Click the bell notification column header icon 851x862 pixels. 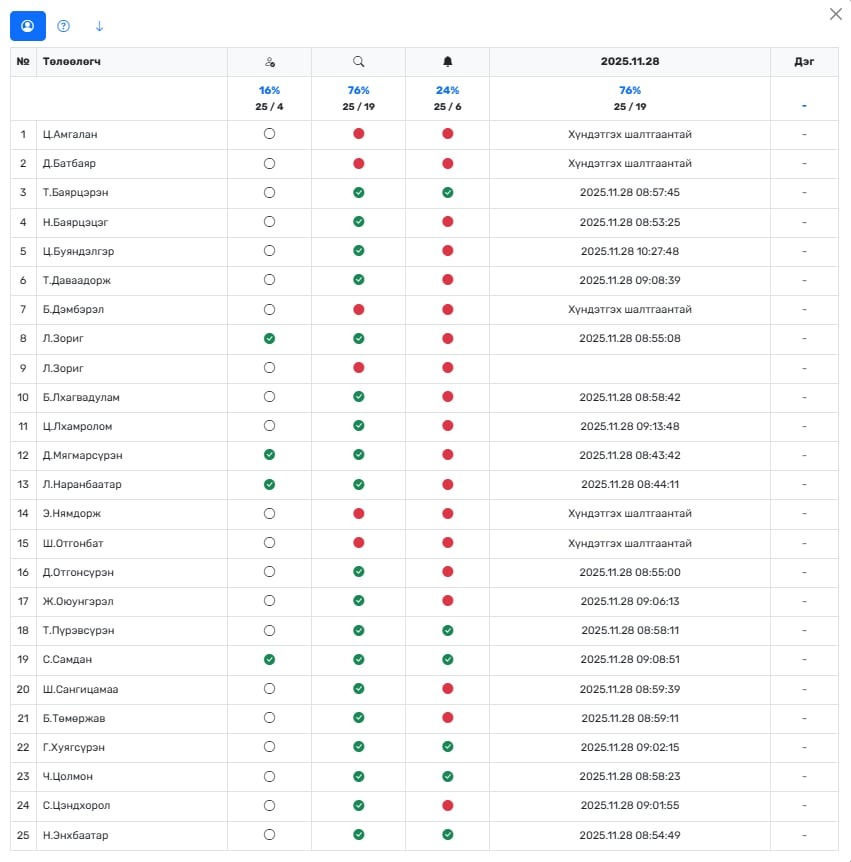[x=447, y=62]
